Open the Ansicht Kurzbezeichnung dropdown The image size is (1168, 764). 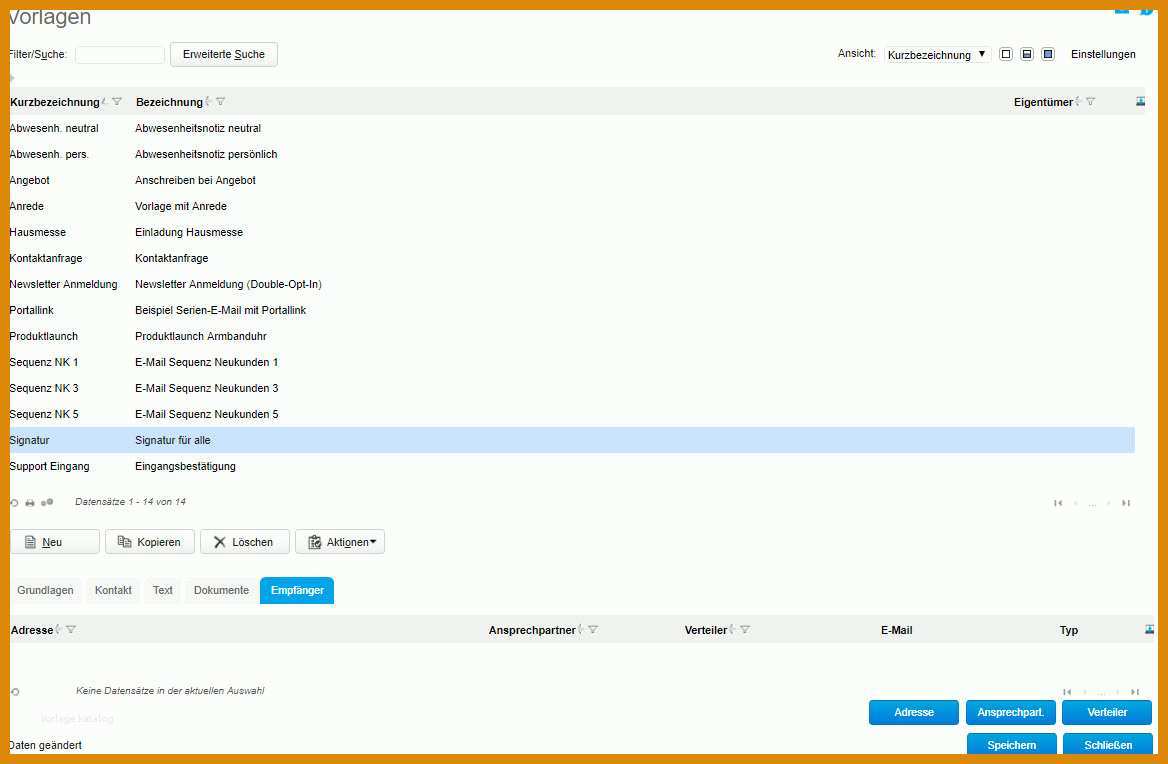[937, 55]
